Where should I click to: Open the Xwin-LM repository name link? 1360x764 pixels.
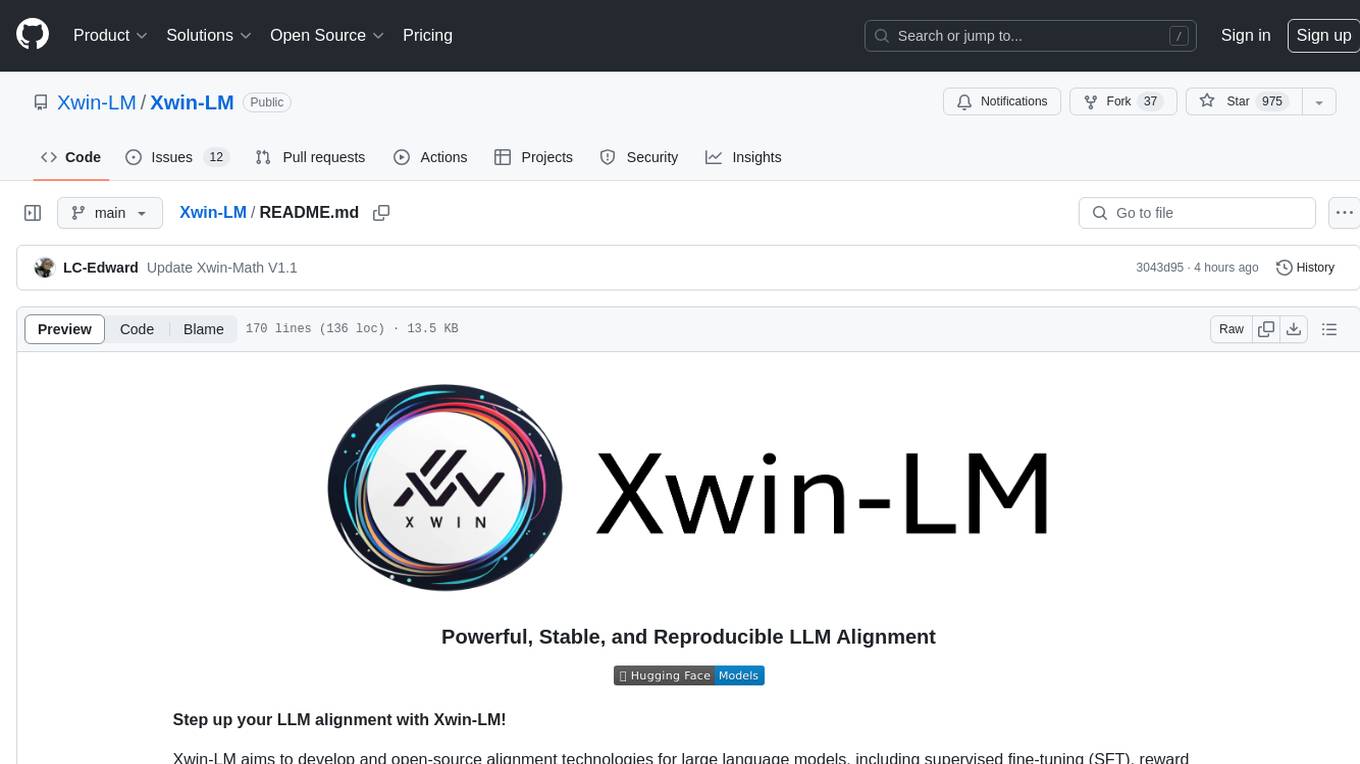pyautogui.click(x=192, y=102)
